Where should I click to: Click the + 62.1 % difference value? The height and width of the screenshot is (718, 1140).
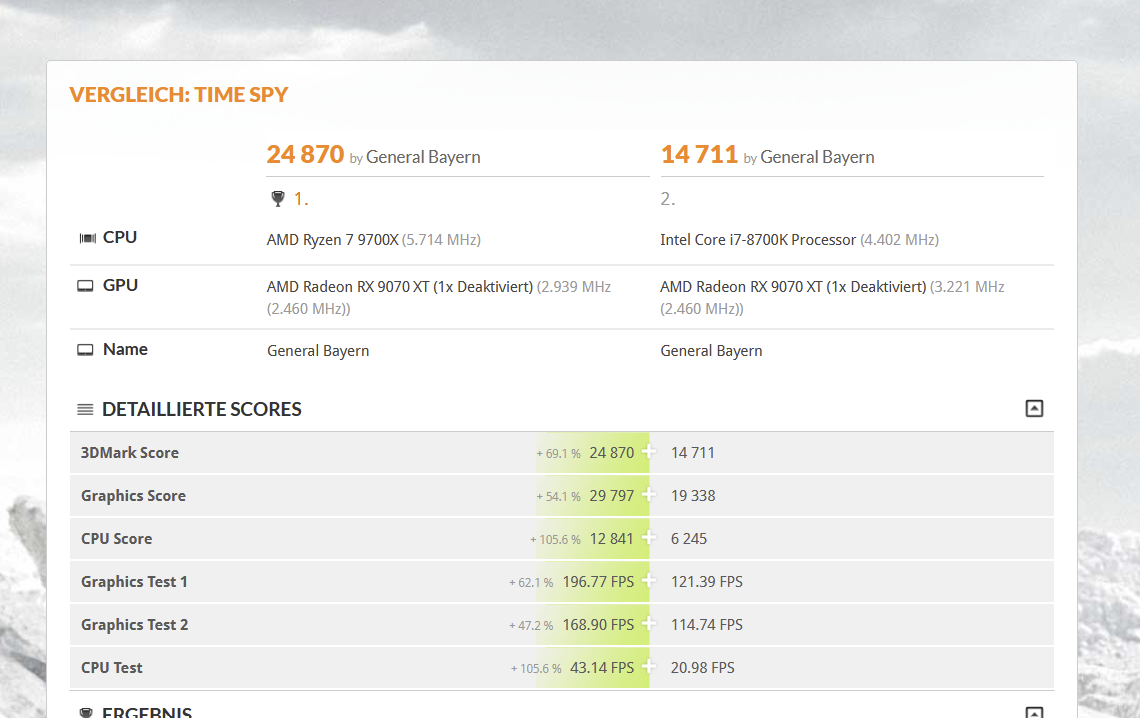[x=531, y=582]
